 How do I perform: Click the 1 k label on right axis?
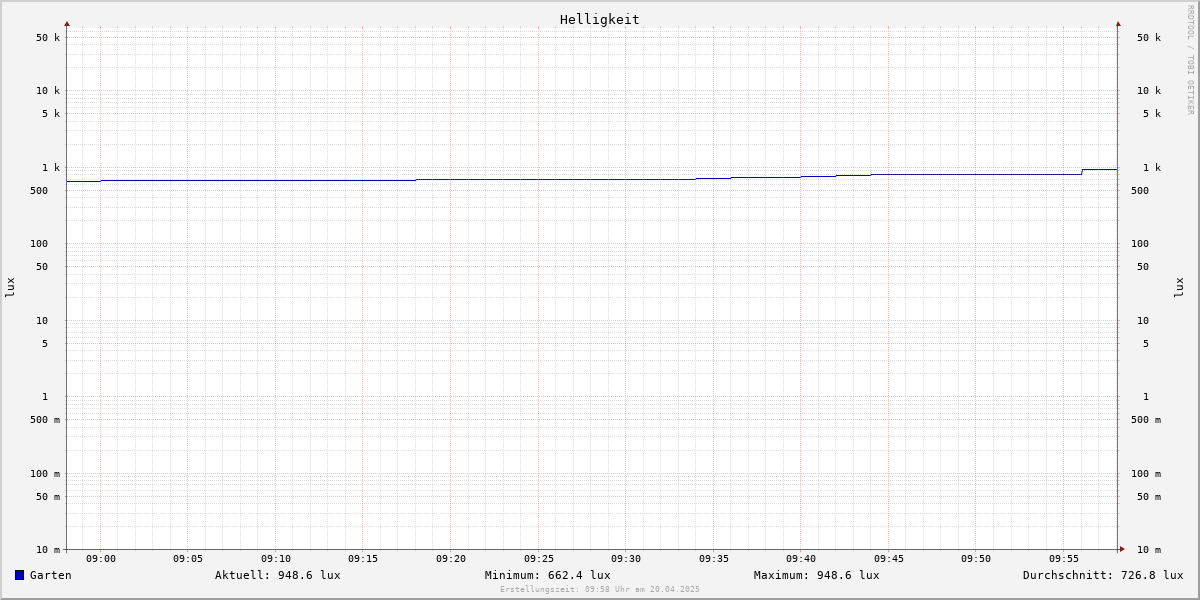pyautogui.click(x=1152, y=168)
